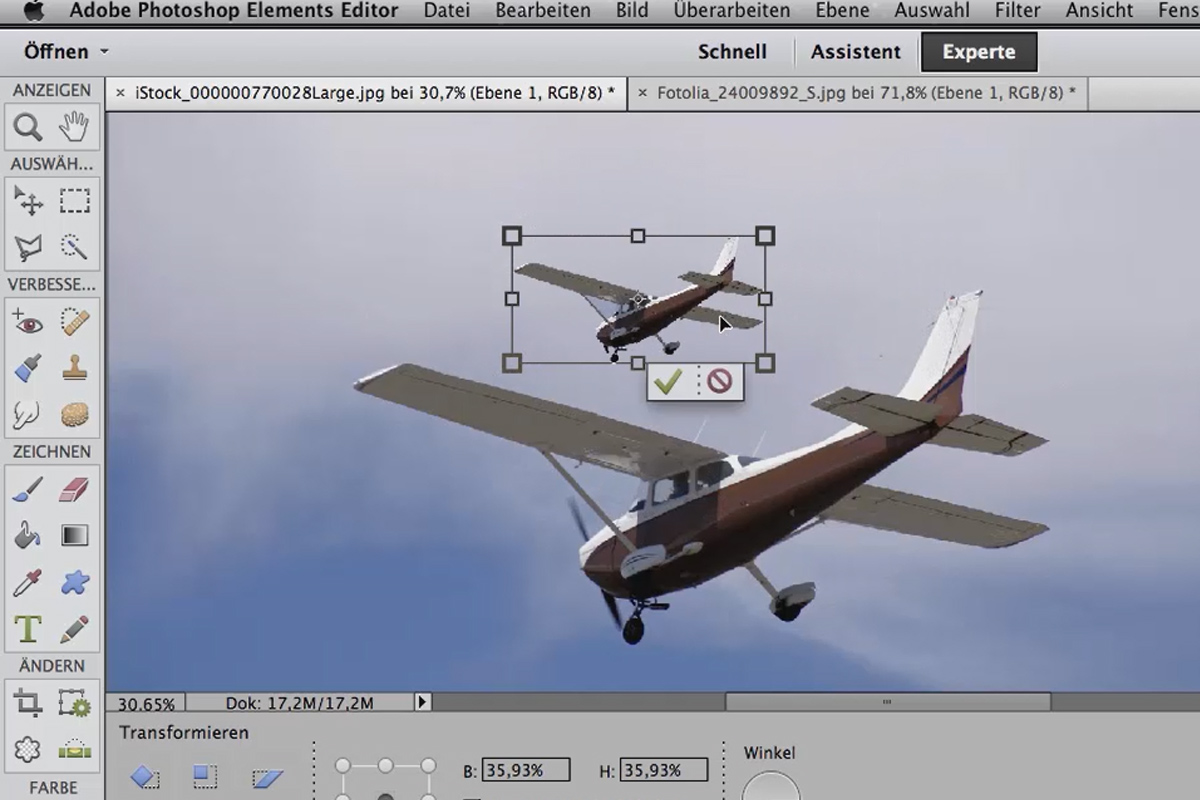Select the Quick Selection wand tool

pyautogui.click(x=75, y=247)
